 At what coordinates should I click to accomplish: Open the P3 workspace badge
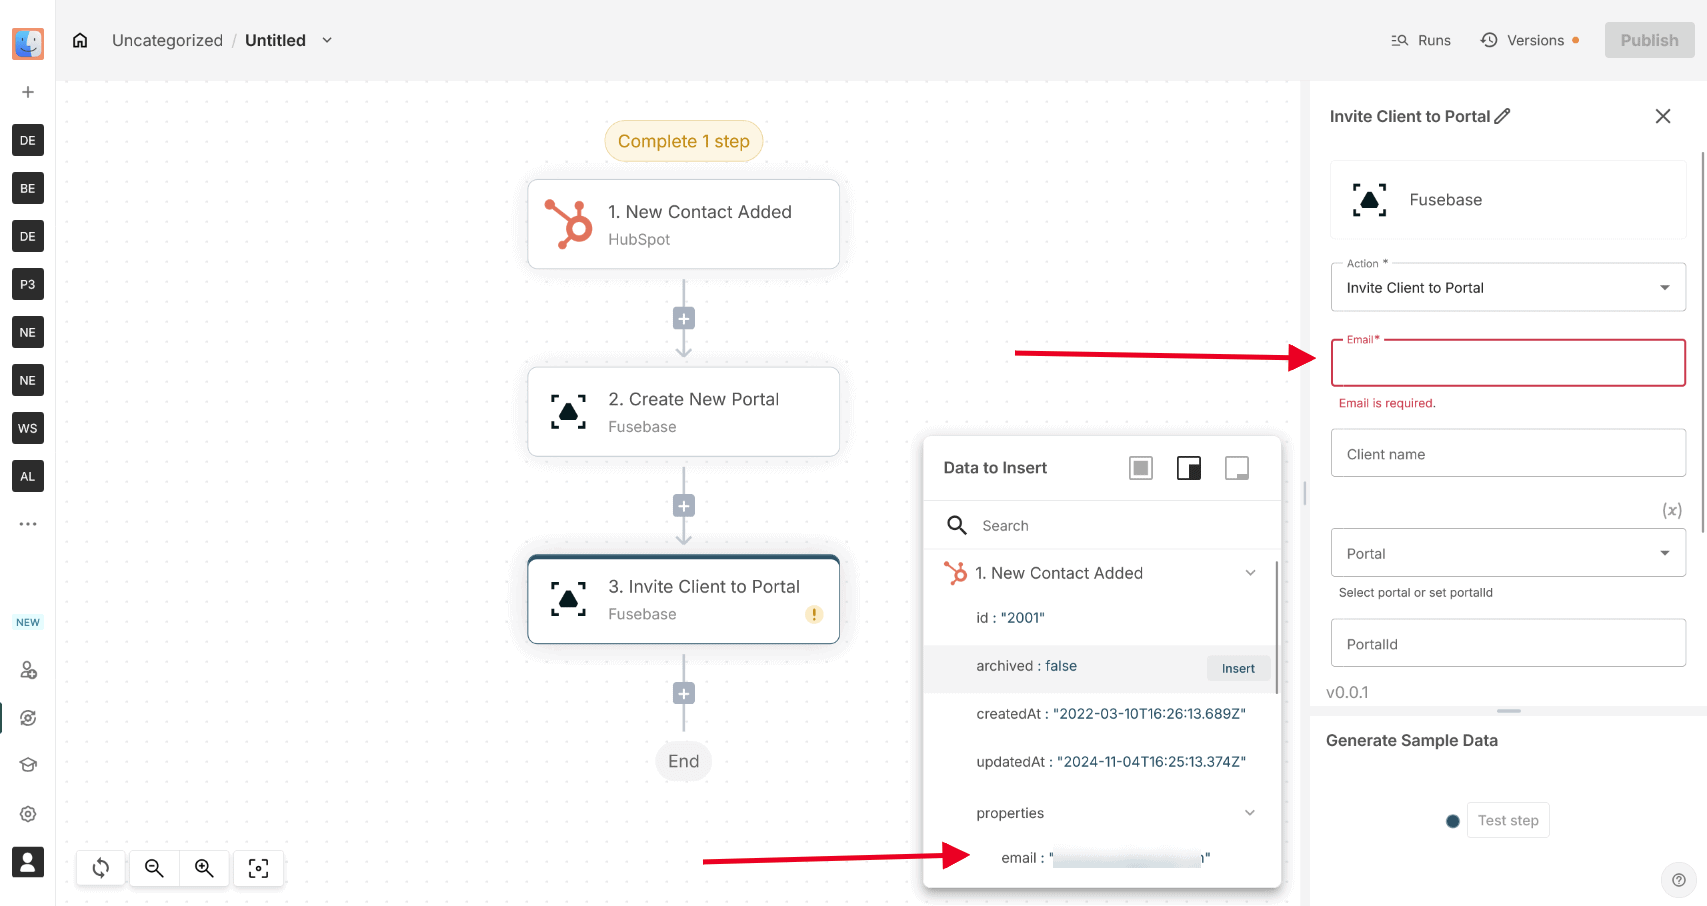tap(28, 284)
